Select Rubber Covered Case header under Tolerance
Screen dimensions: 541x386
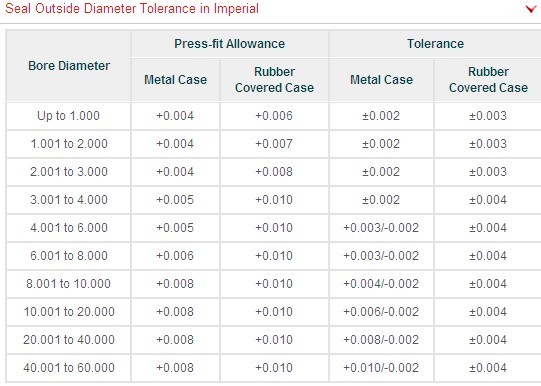coord(488,80)
